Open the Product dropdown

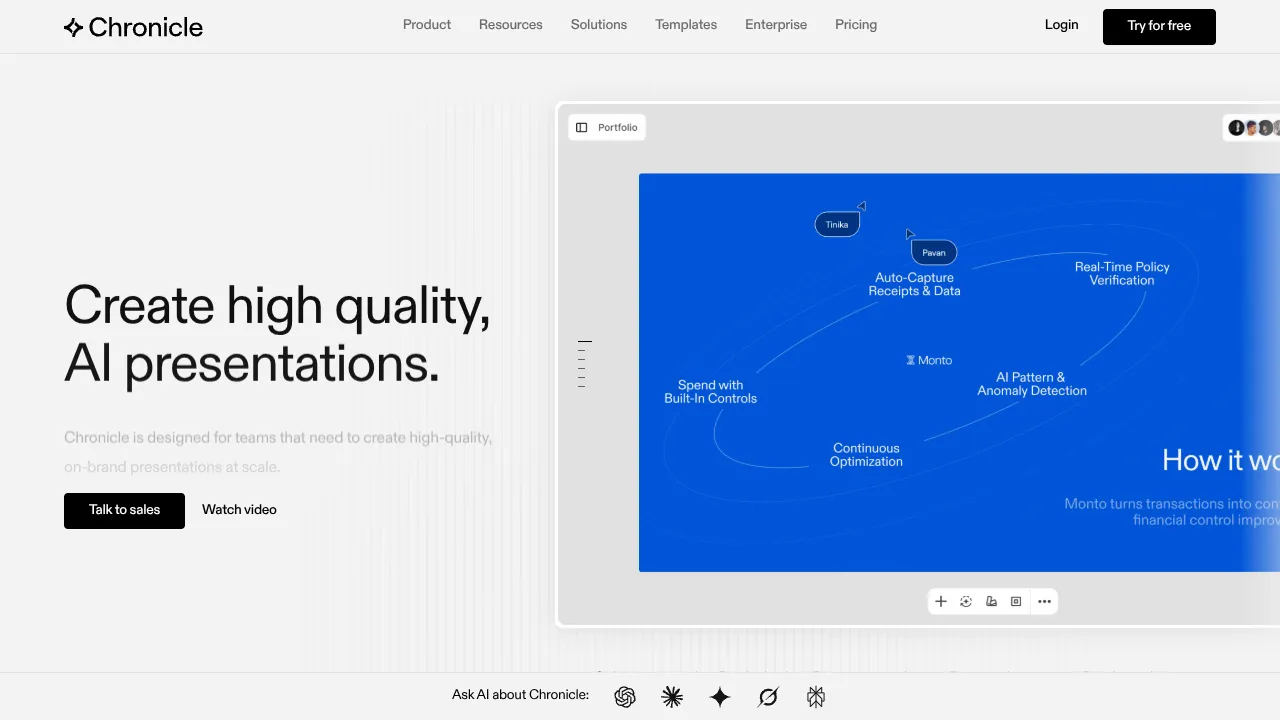(427, 24)
